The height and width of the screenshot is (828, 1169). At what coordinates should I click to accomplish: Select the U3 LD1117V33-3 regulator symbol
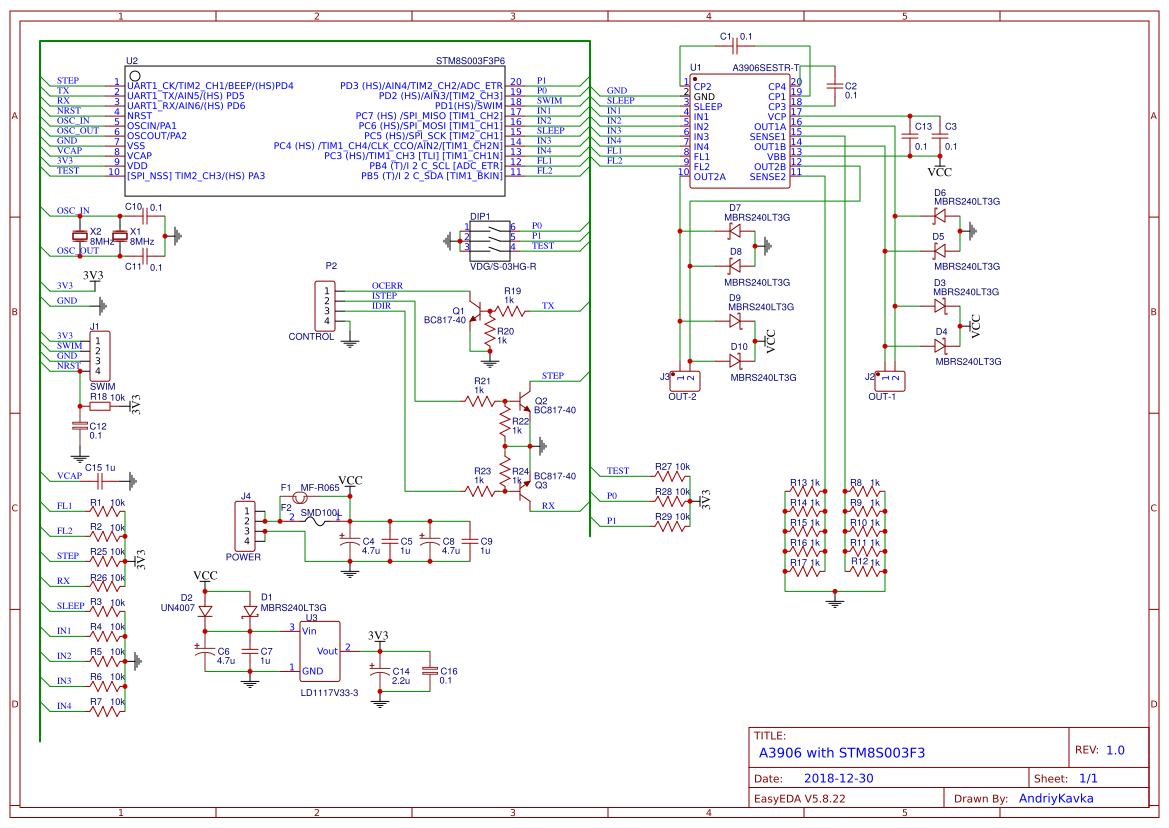pos(321,651)
